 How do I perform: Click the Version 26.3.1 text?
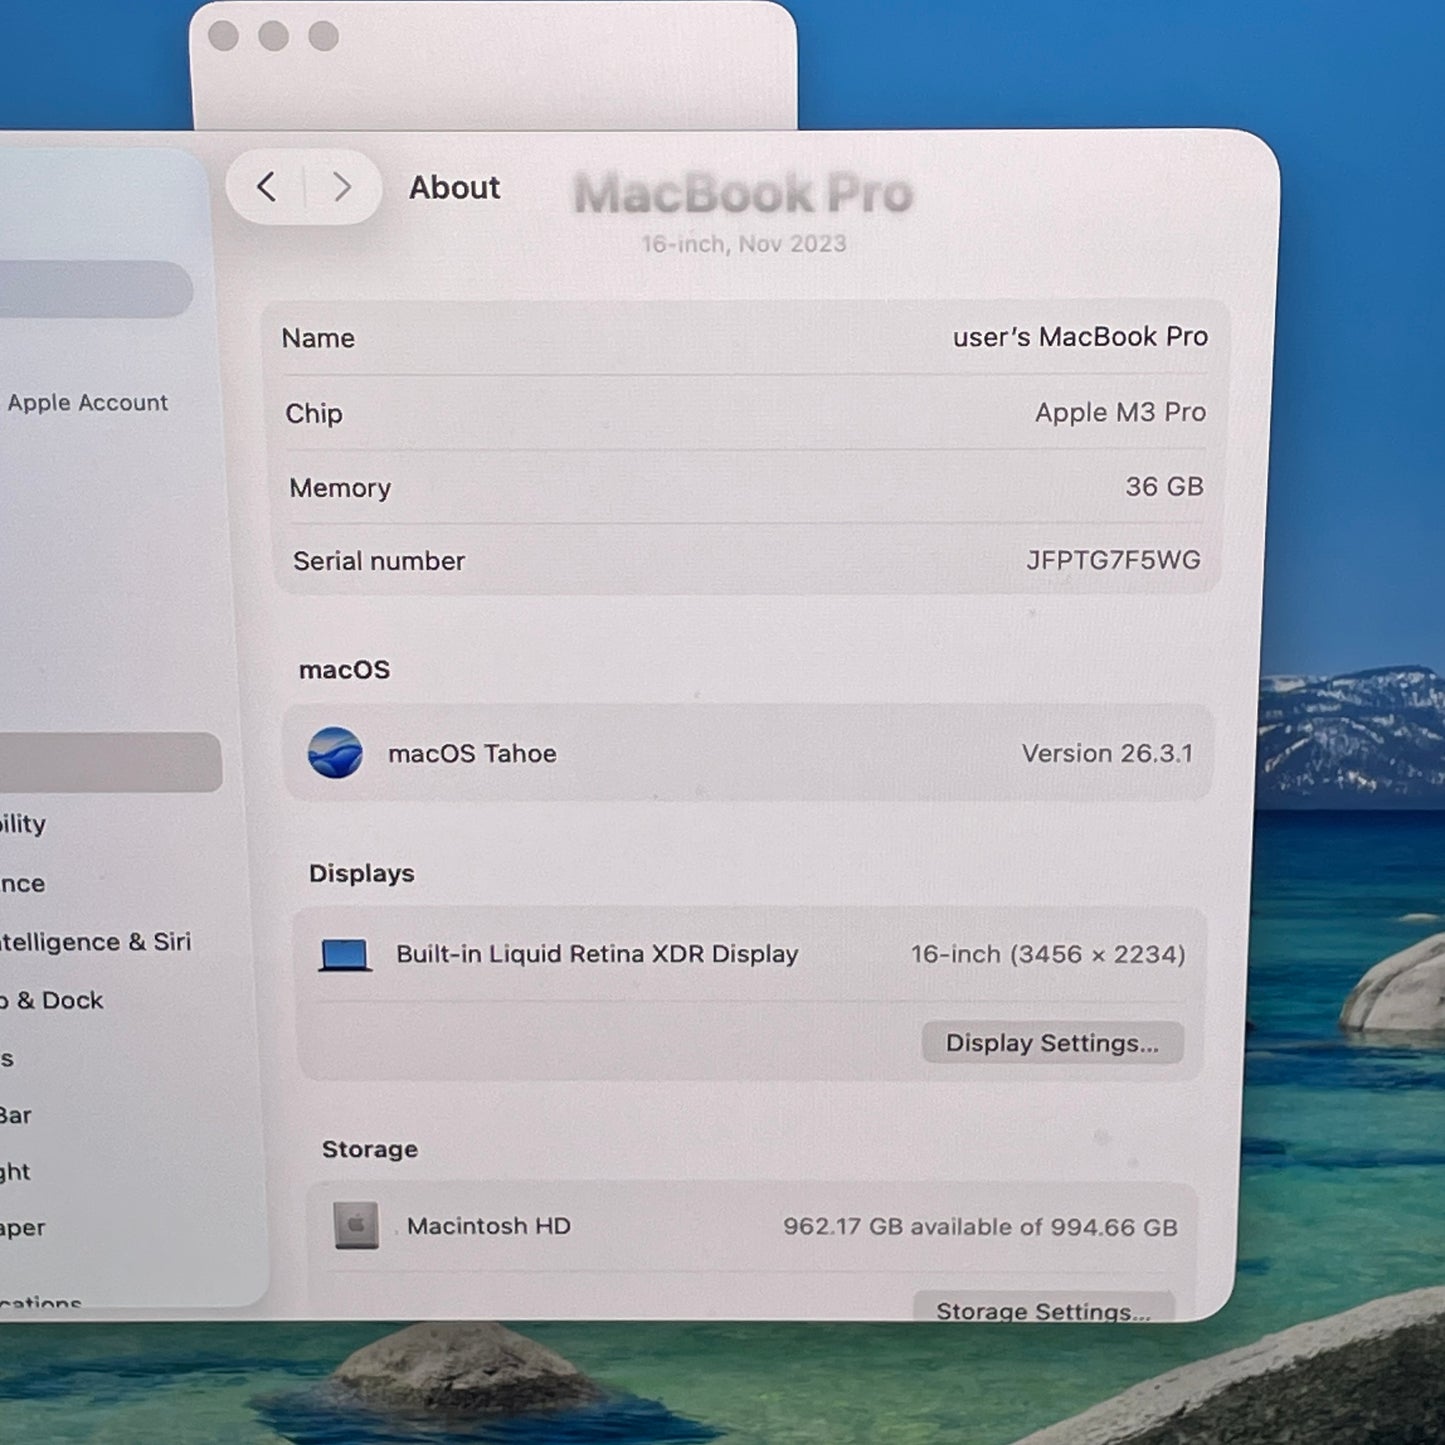tap(1106, 753)
